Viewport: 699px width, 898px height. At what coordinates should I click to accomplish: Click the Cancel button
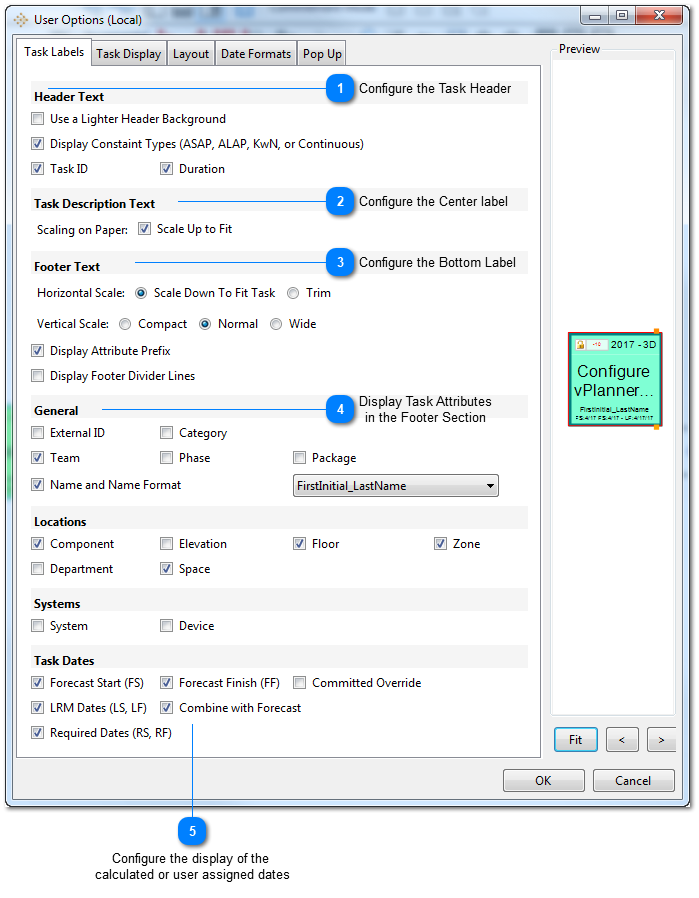point(633,781)
